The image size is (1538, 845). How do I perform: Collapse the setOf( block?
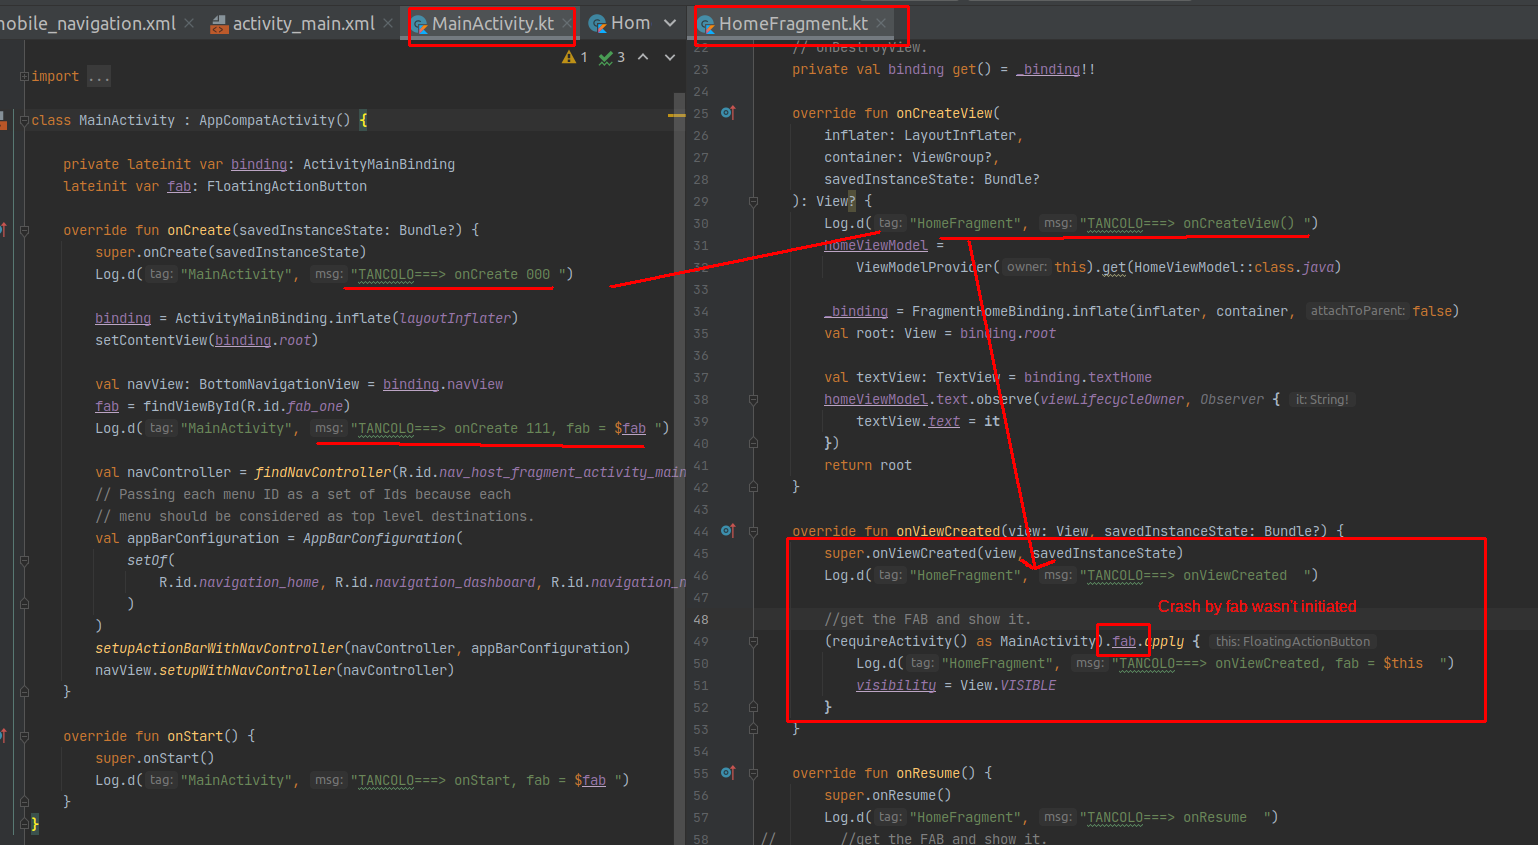click(24, 560)
